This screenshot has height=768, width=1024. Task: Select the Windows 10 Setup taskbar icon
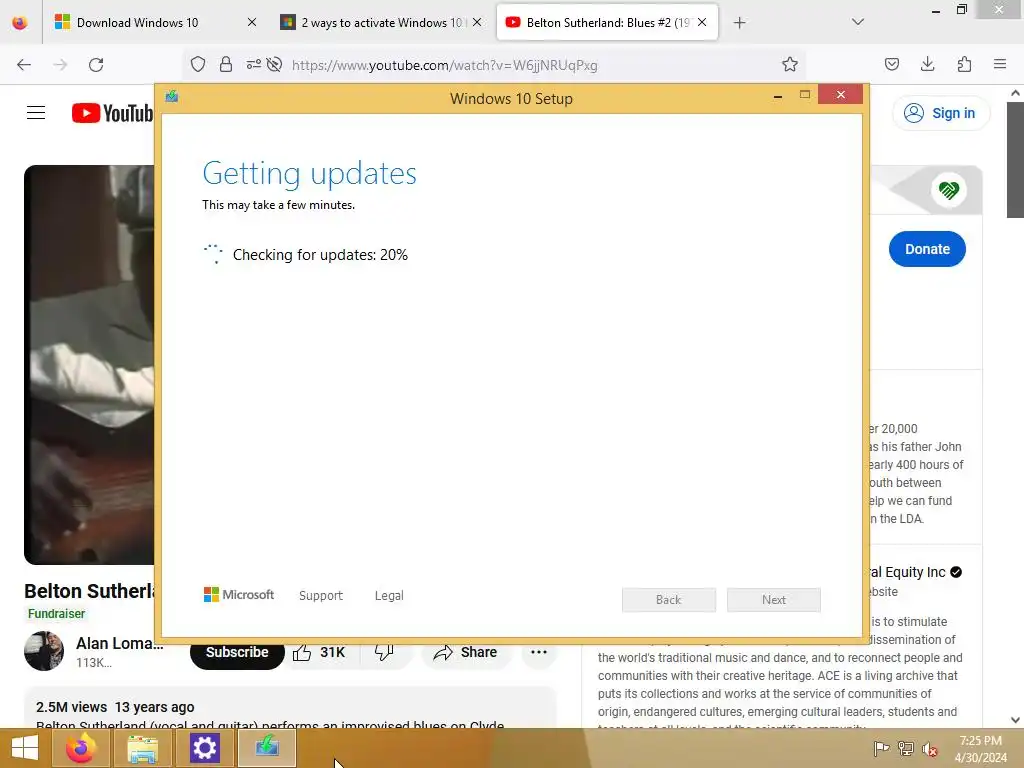coord(266,748)
